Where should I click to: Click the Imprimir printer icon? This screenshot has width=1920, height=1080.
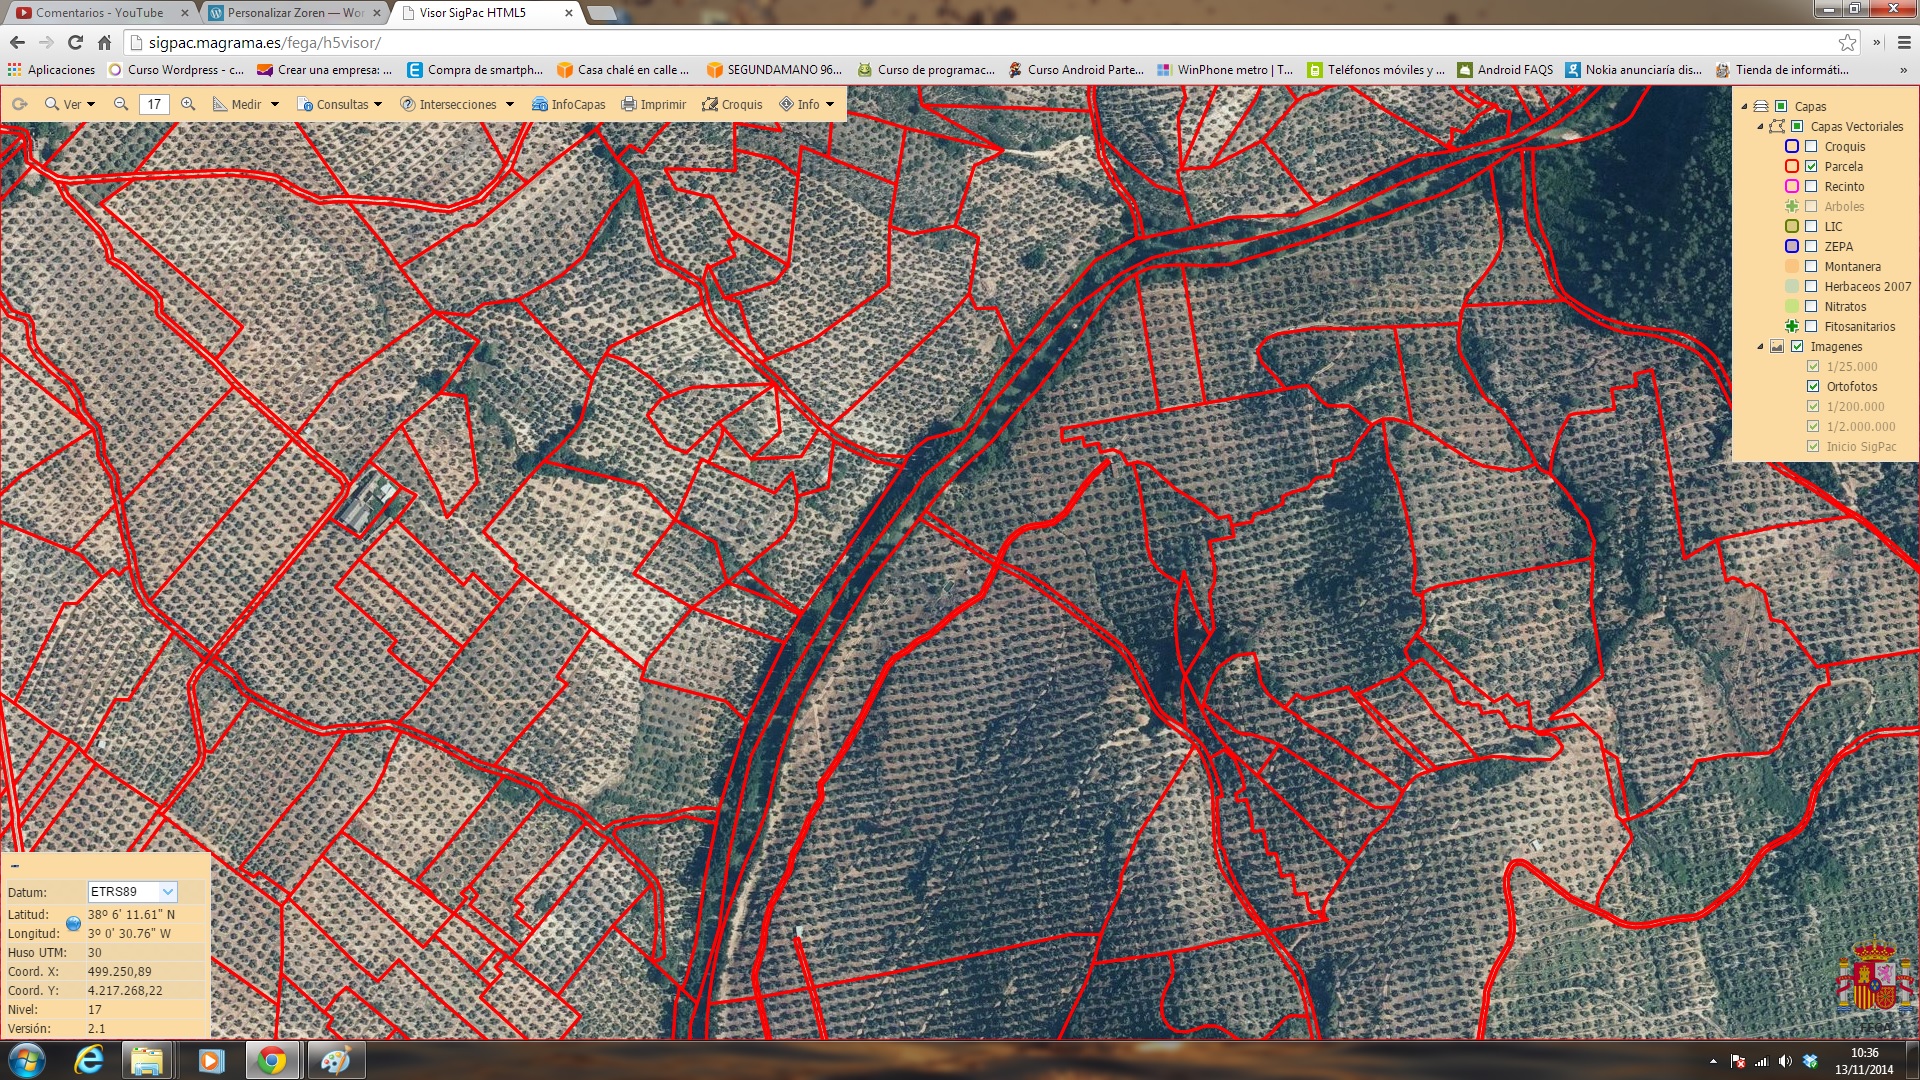(653, 104)
